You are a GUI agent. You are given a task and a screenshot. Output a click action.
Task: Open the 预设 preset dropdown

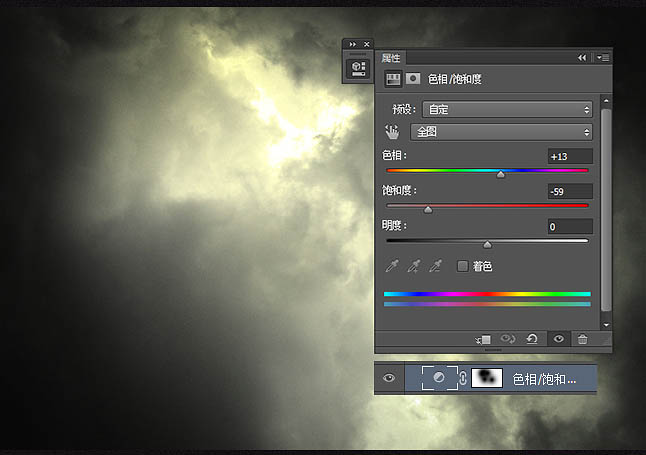[x=507, y=109]
